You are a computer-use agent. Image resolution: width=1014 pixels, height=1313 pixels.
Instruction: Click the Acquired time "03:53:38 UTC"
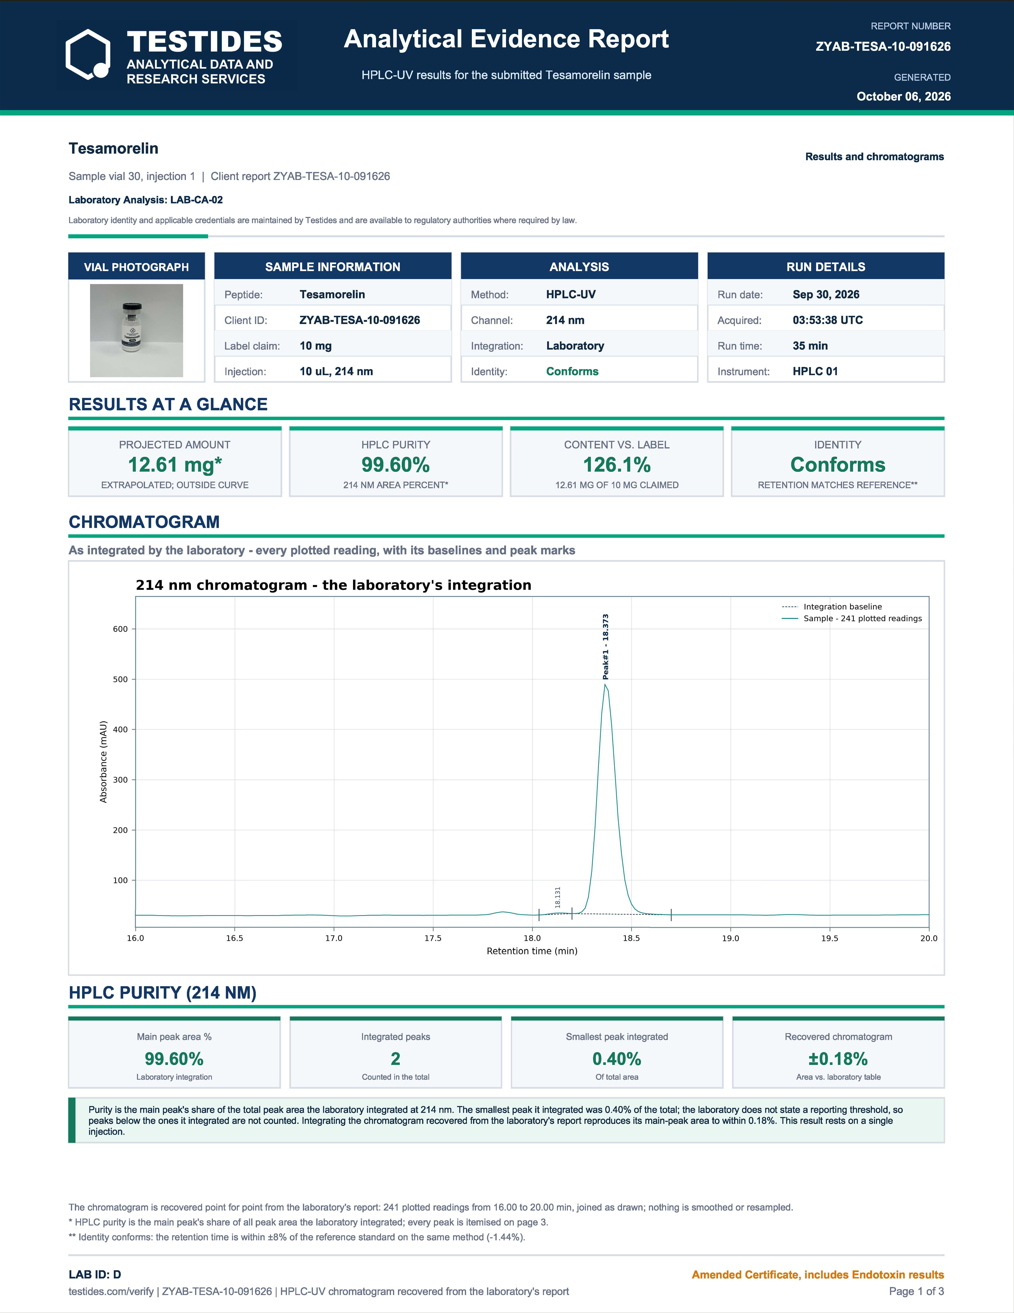[x=828, y=320]
